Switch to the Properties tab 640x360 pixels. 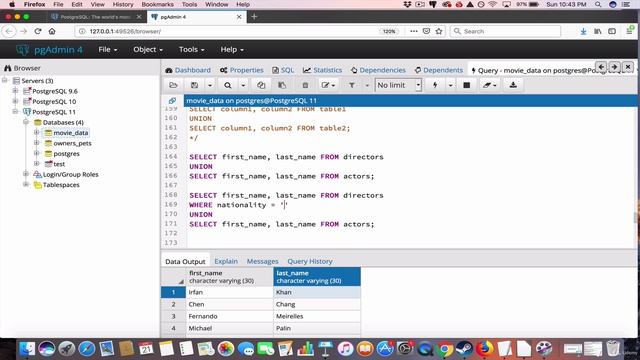pyautogui.click(x=242, y=70)
